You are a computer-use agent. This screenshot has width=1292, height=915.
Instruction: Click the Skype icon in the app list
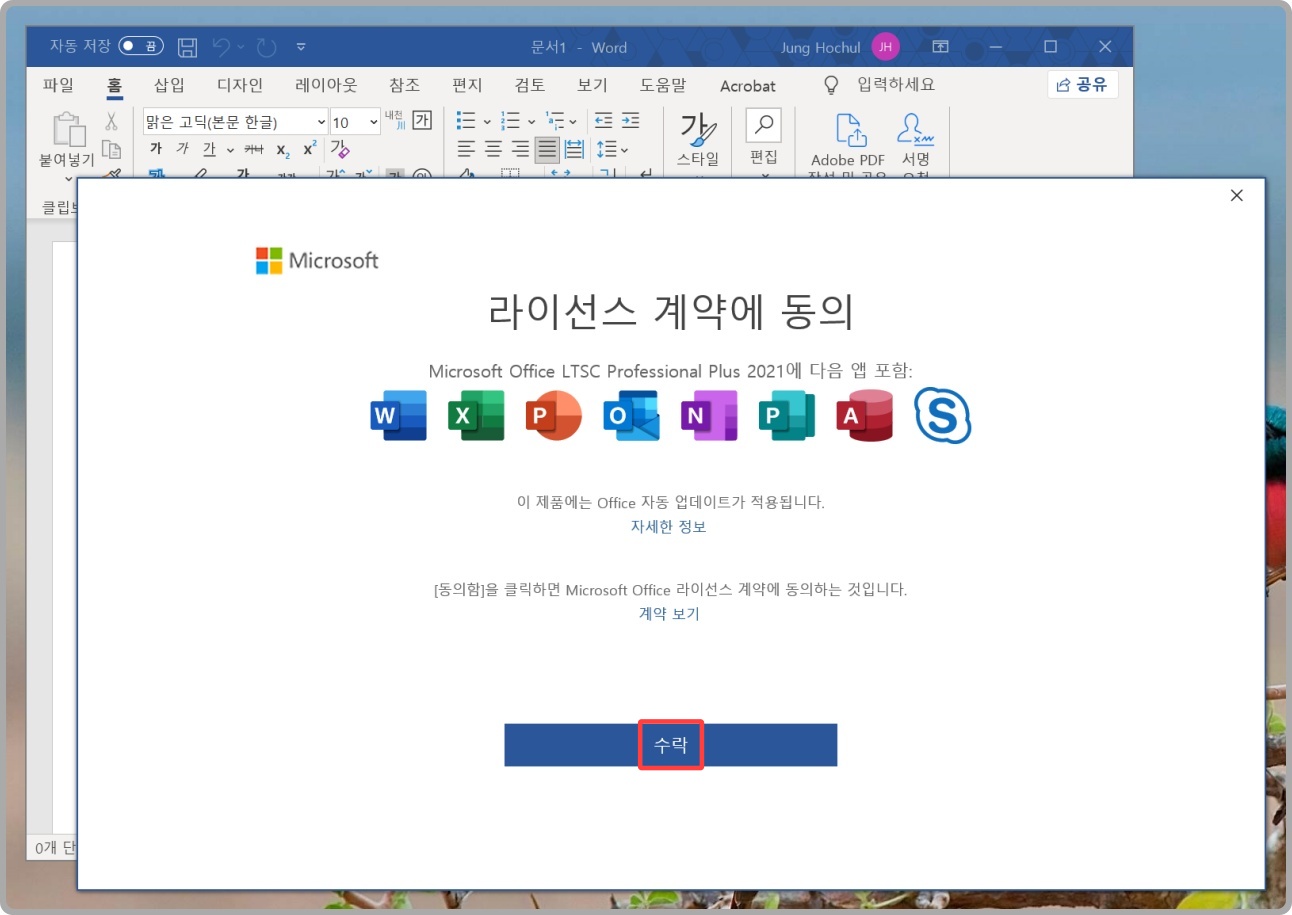click(941, 415)
